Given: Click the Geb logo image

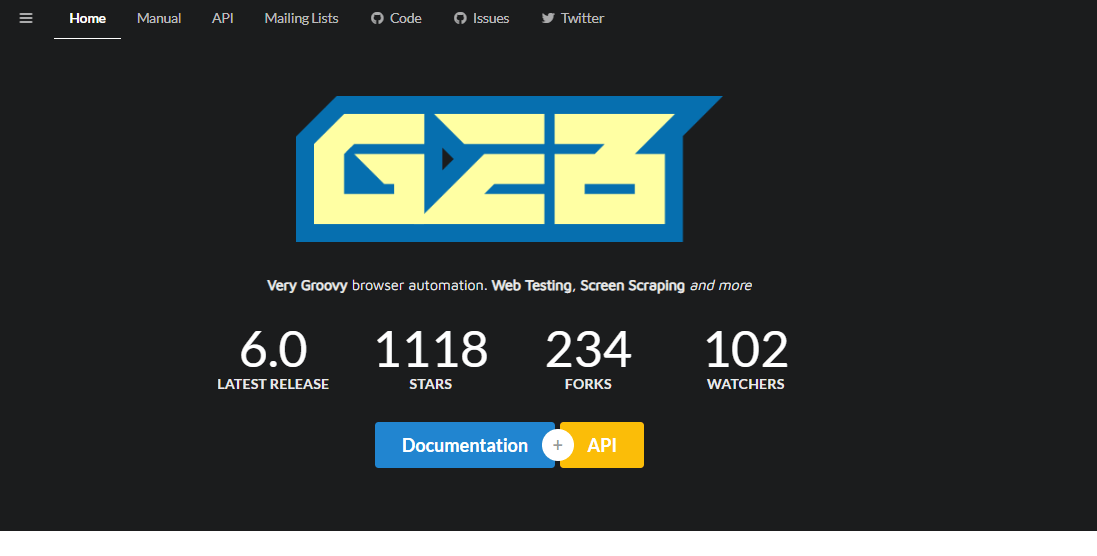Looking at the screenshot, I should click(508, 169).
